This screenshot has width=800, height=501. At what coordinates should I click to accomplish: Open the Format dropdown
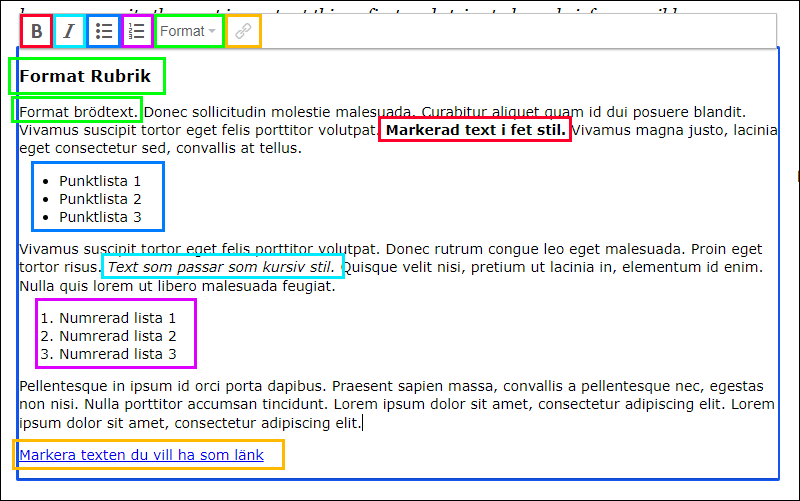(188, 31)
